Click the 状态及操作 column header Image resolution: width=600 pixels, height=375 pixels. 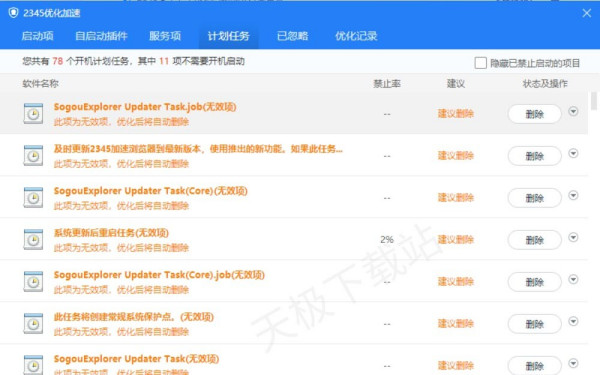point(545,83)
